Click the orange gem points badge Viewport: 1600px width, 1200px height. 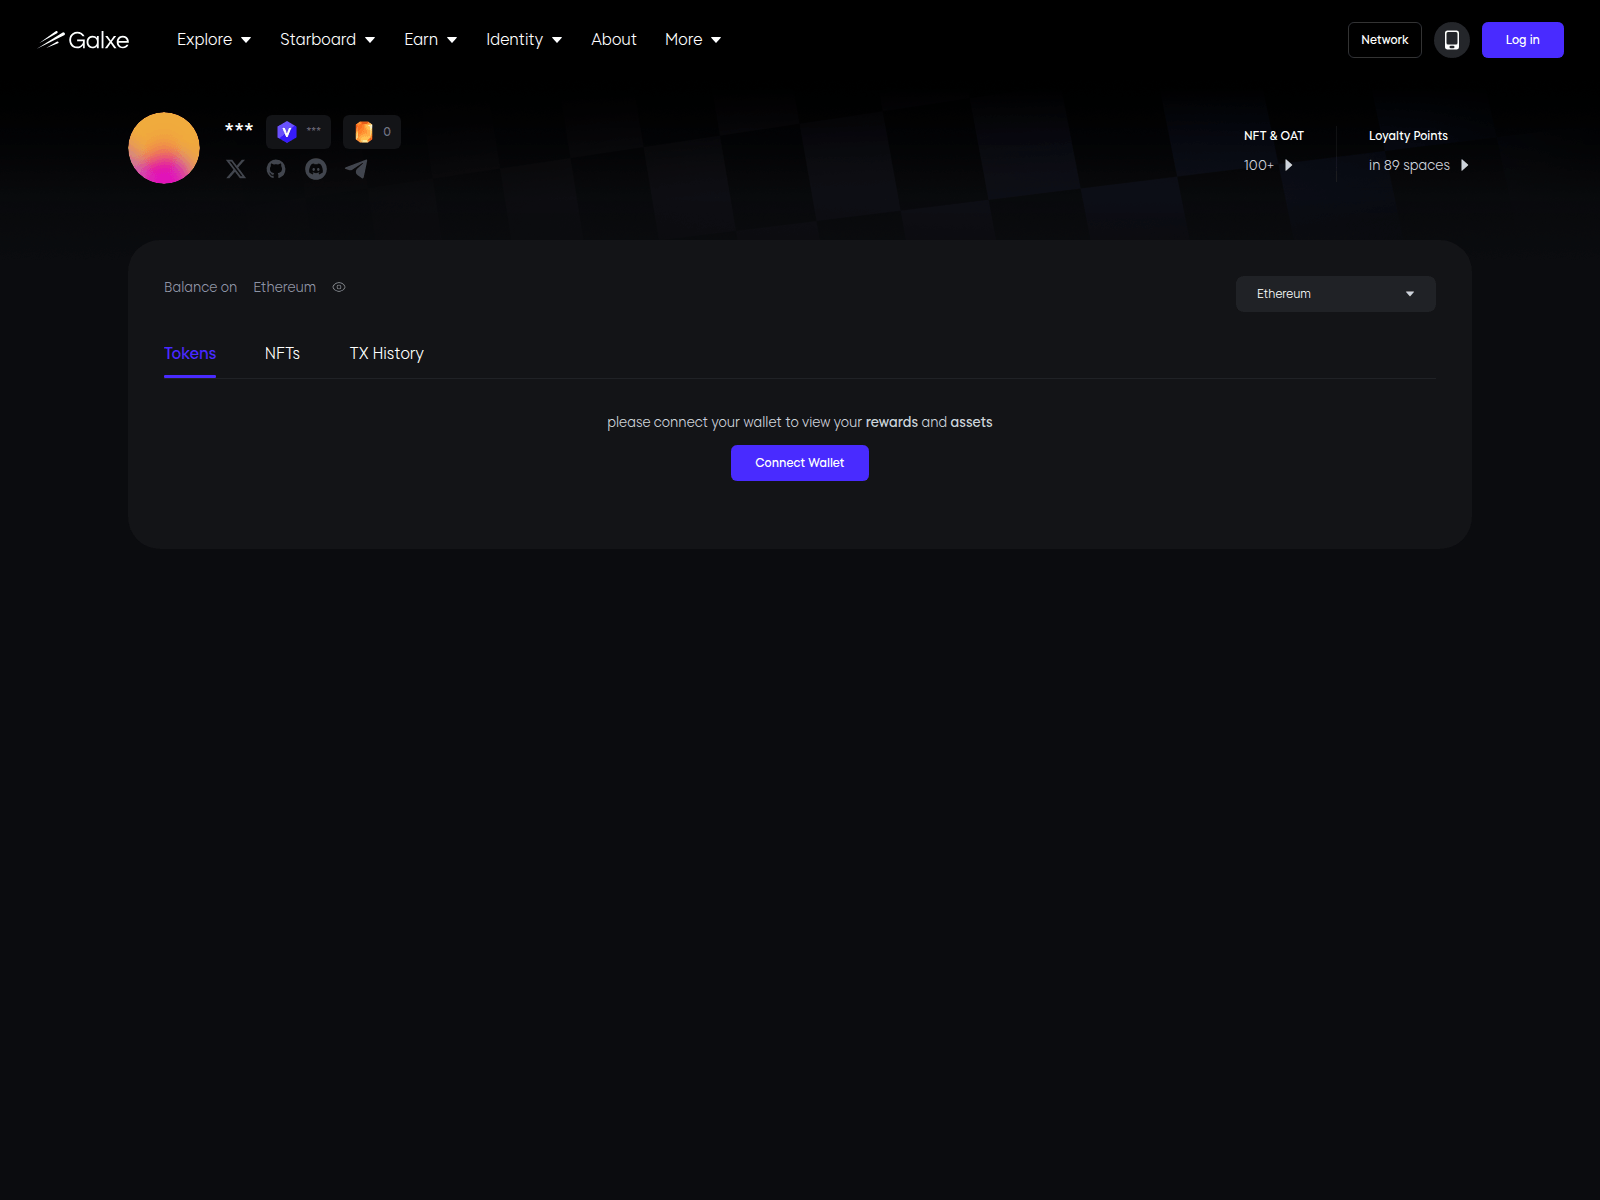[372, 131]
